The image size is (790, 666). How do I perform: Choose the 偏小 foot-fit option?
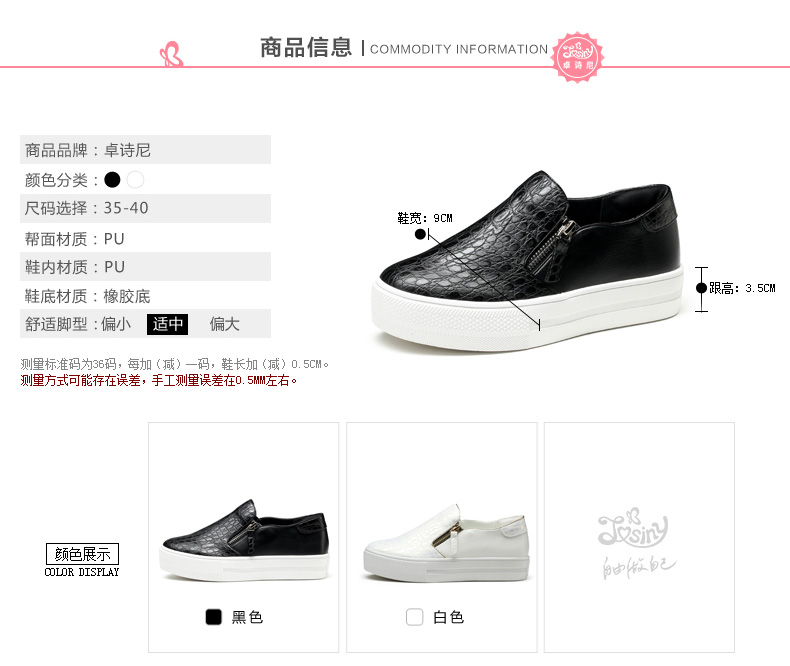(x=116, y=324)
